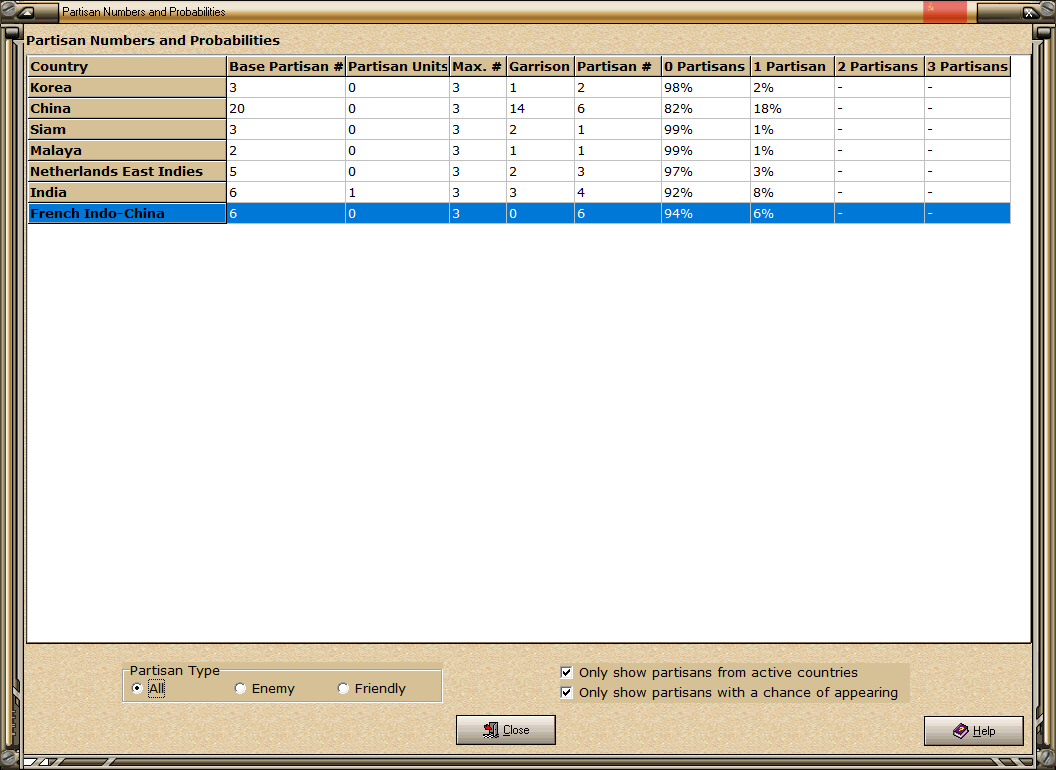Select the Netherlands East Indies row
Viewport: 1056px width, 770px height.
[519, 171]
